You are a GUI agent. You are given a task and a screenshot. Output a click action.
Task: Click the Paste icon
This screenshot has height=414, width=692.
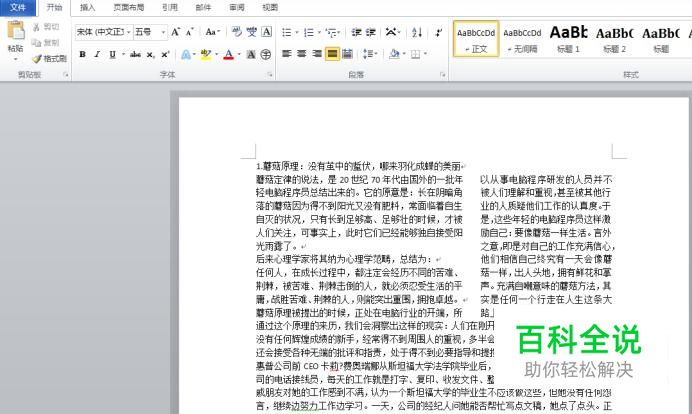click(15, 38)
